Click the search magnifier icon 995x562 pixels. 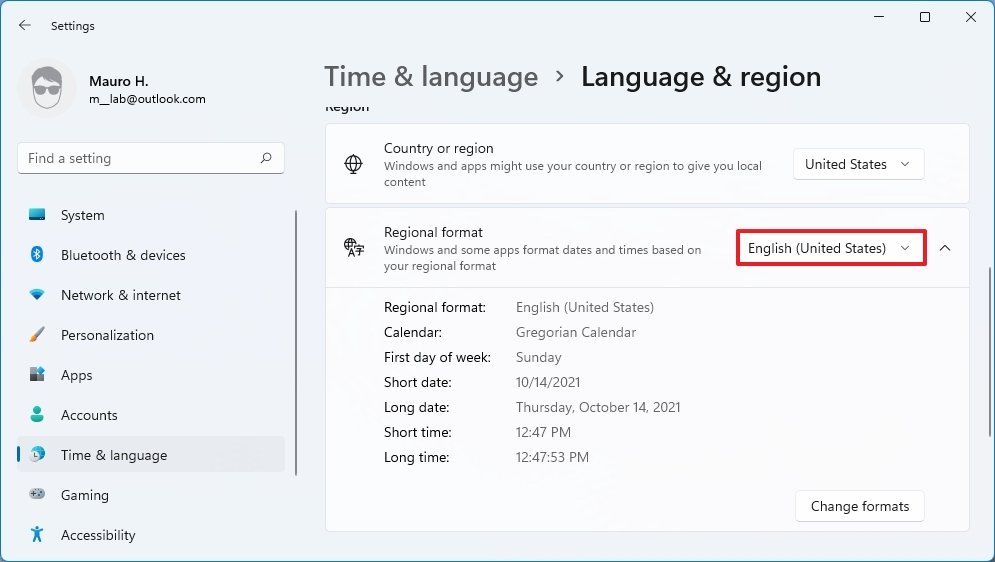(x=266, y=158)
